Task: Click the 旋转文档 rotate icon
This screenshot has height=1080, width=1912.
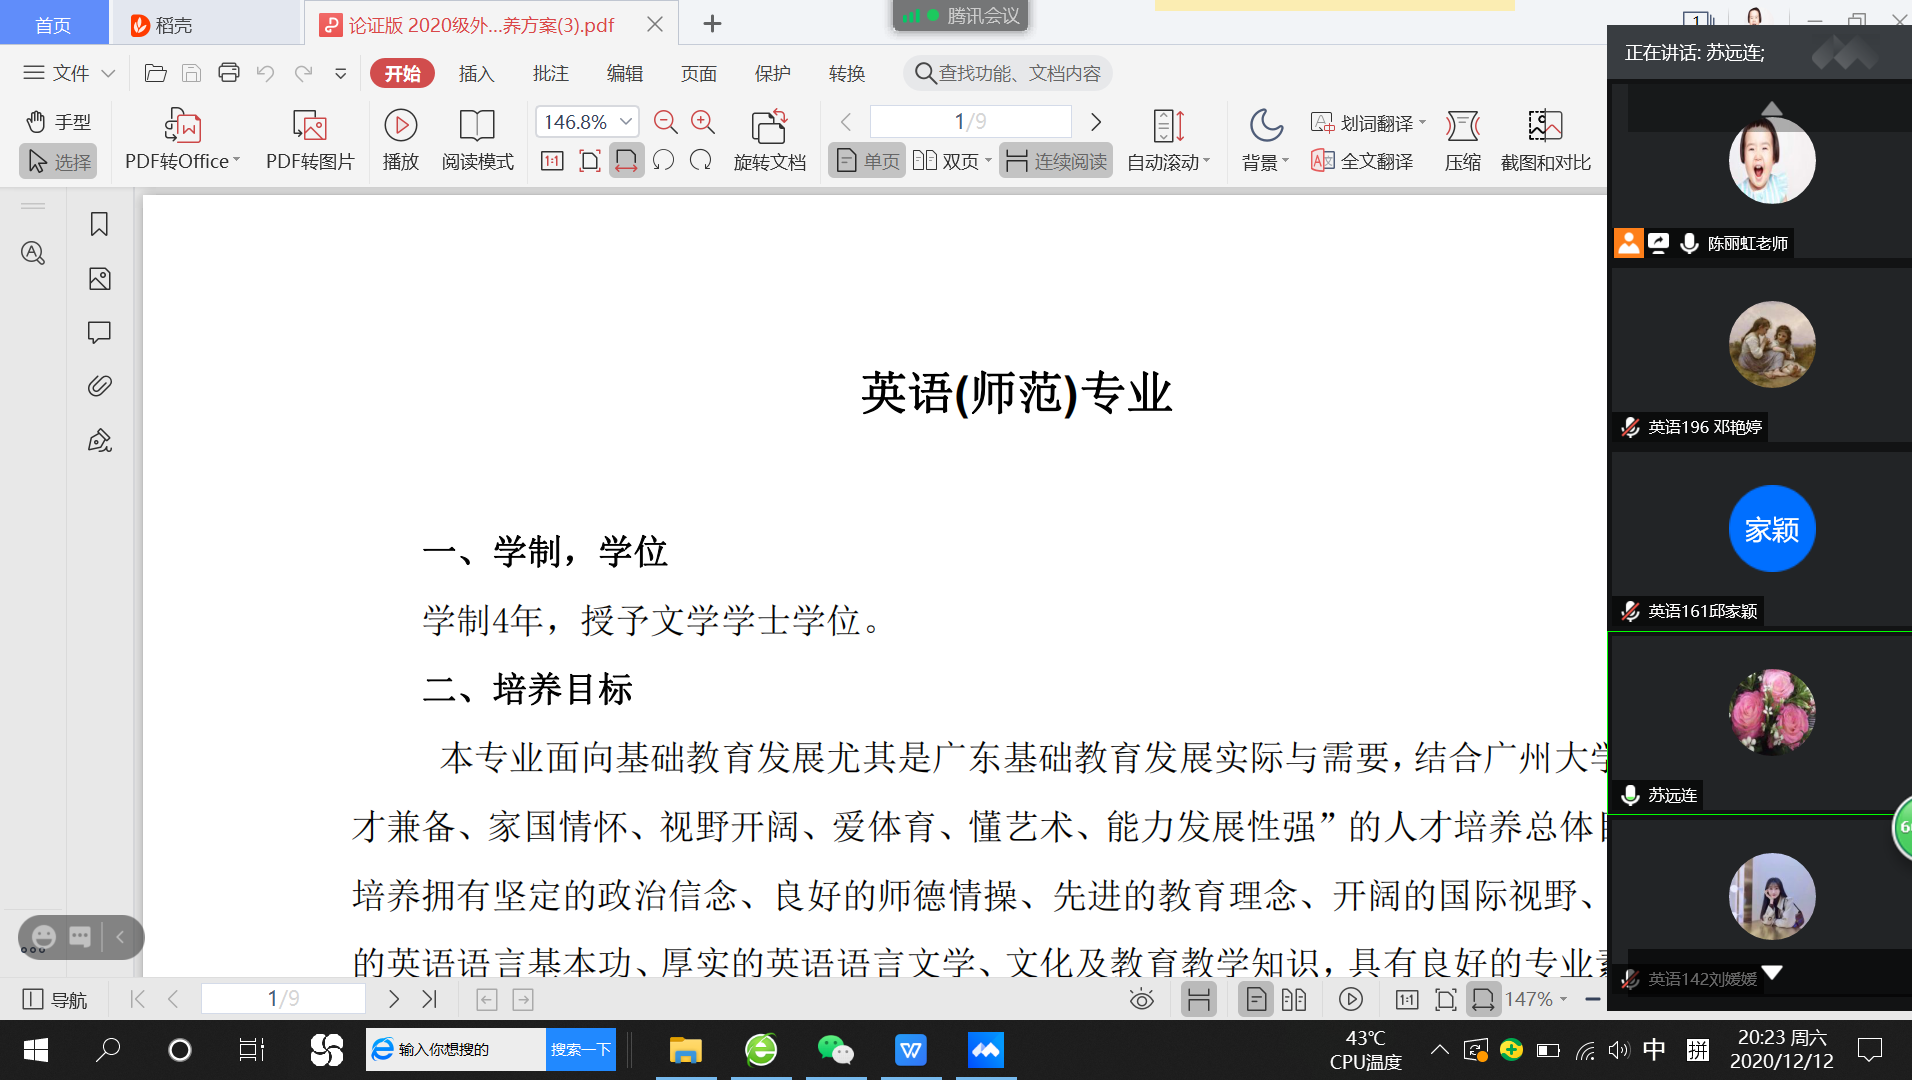Action: [768, 127]
